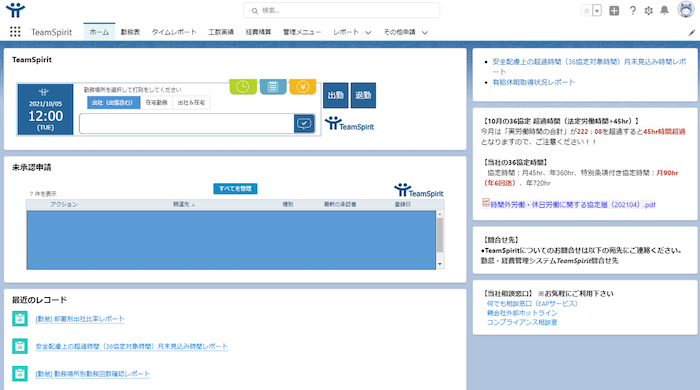
Task: Open the green clock tab icon
Action: 243,87
